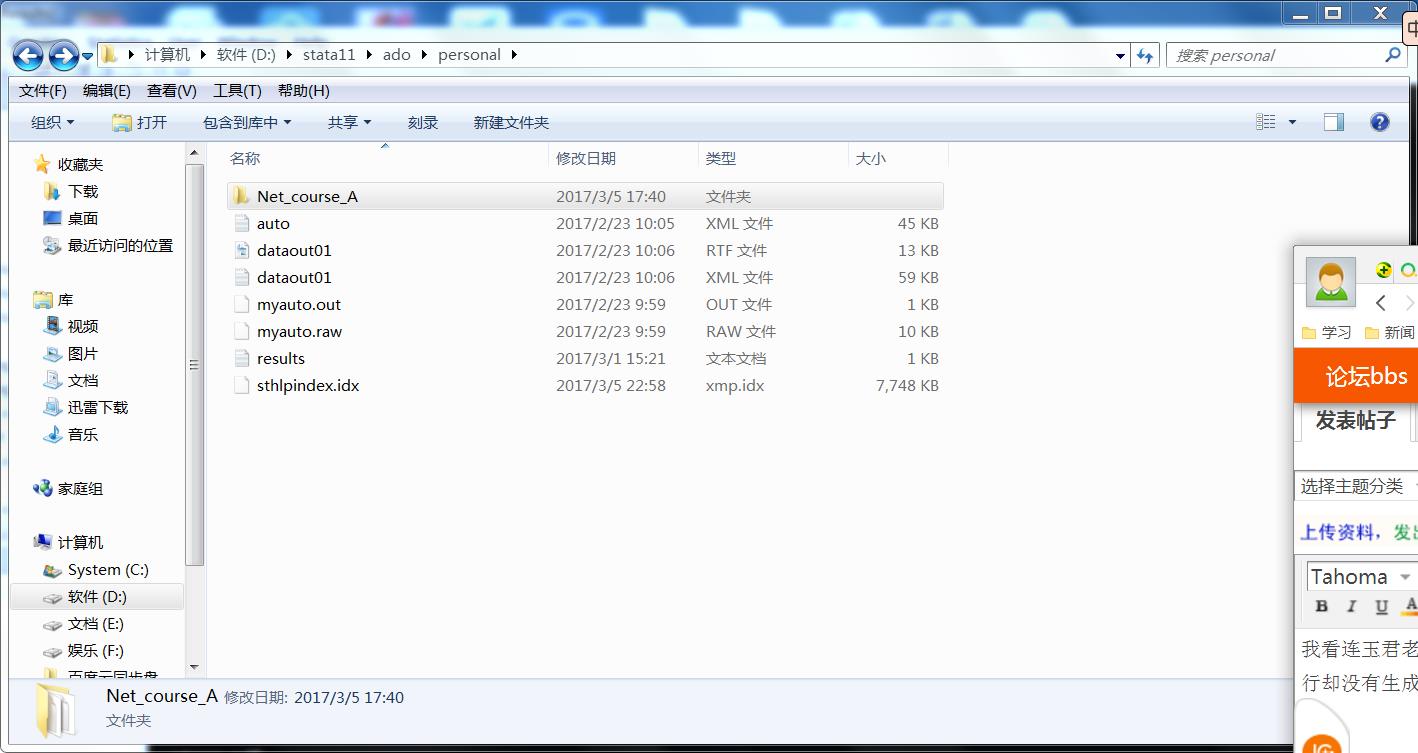Go forward with the Explorer Forward arrow
1418x753 pixels.
click(63, 56)
